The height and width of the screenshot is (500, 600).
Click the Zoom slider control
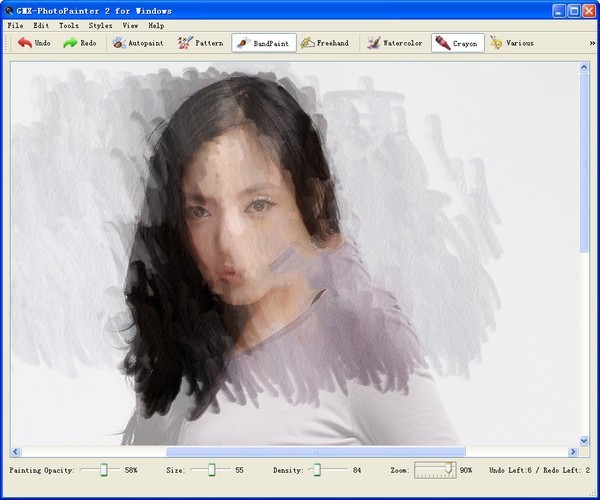tap(435, 469)
